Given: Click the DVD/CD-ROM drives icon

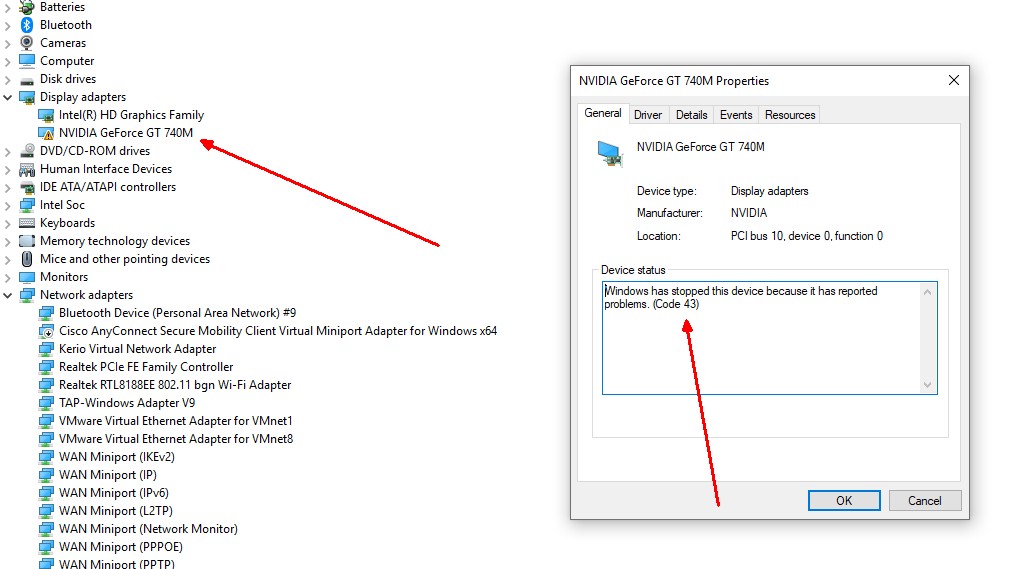Looking at the screenshot, I should tap(26, 151).
